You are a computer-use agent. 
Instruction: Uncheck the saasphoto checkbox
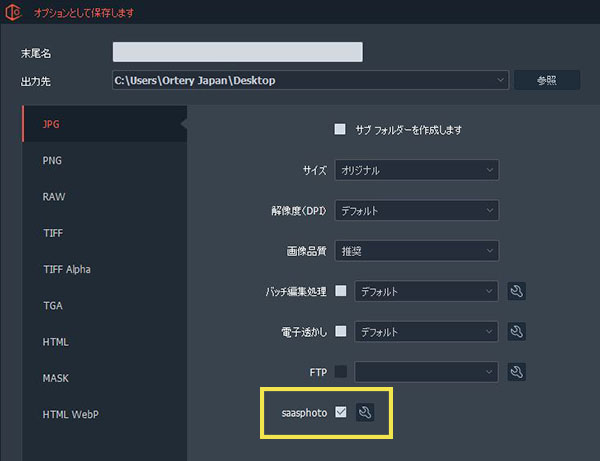pos(341,412)
